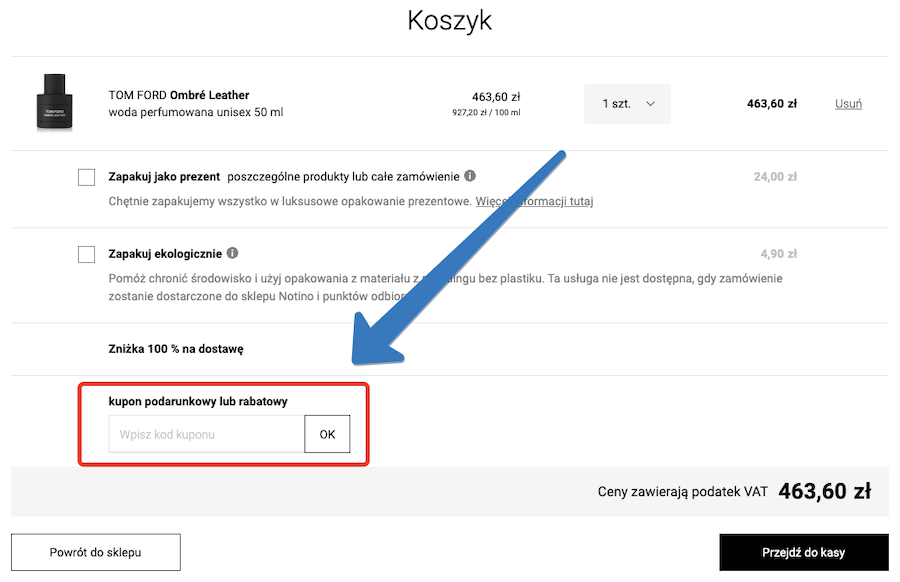900x582 pixels.
Task: Return to shop with Powrót do sklepu
Action: [x=95, y=552]
